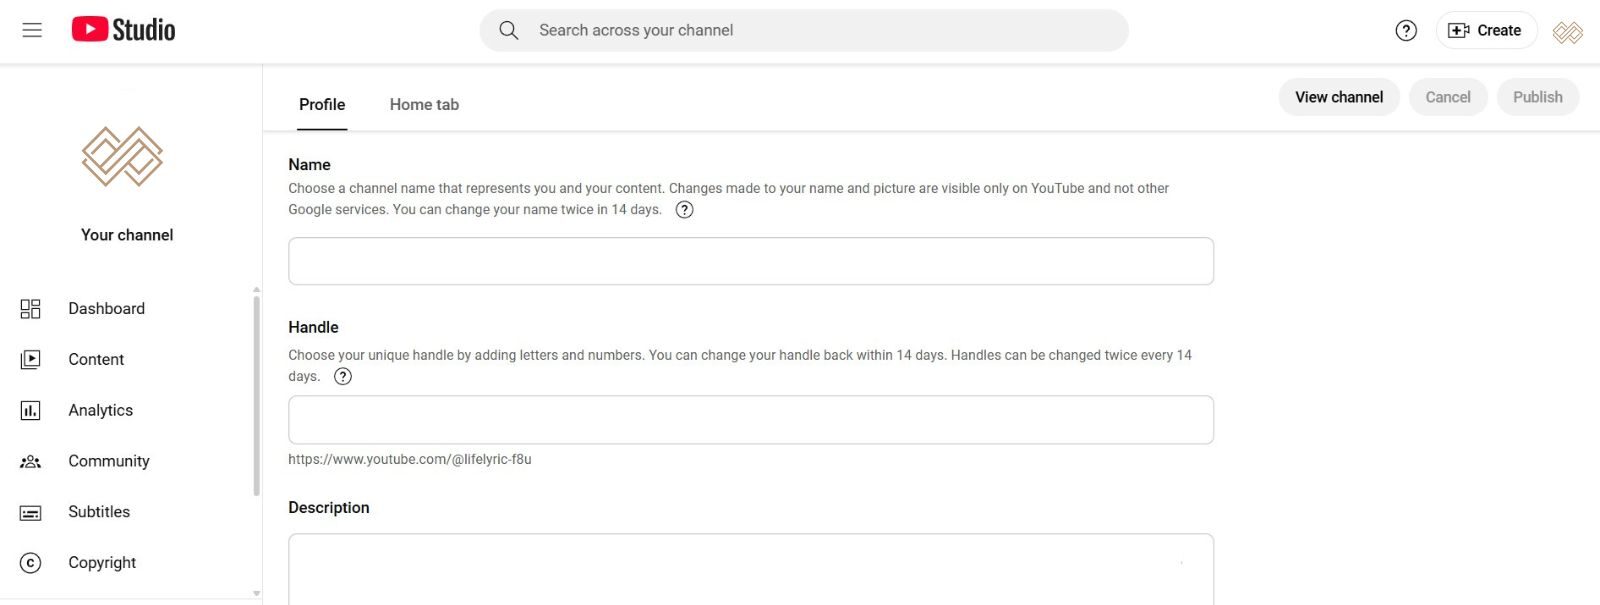Click into the channel Name input field
Viewport: 1600px width, 605px height.
[750, 261]
